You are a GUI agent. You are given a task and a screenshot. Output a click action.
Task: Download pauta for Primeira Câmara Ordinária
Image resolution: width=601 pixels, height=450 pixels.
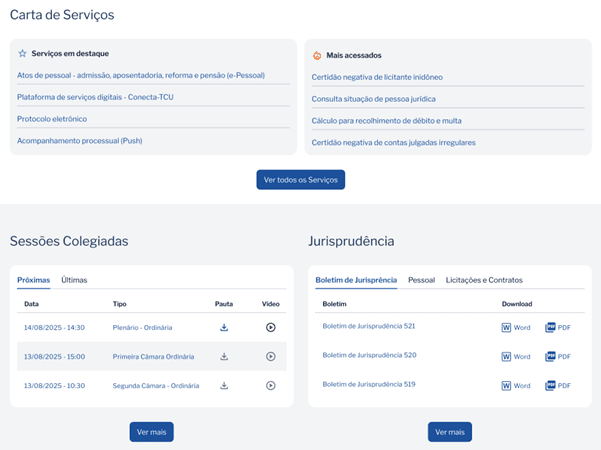(x=225, y=356)
